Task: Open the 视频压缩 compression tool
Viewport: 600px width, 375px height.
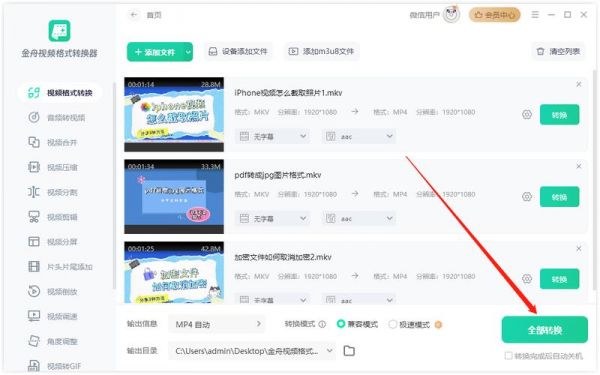Action: [53, 167]
